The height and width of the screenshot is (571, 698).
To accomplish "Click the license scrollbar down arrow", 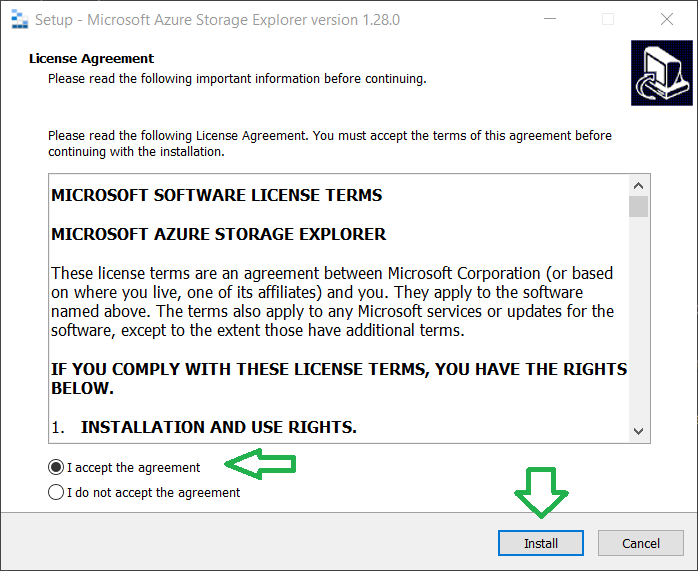I will click(x=638, y=431).
